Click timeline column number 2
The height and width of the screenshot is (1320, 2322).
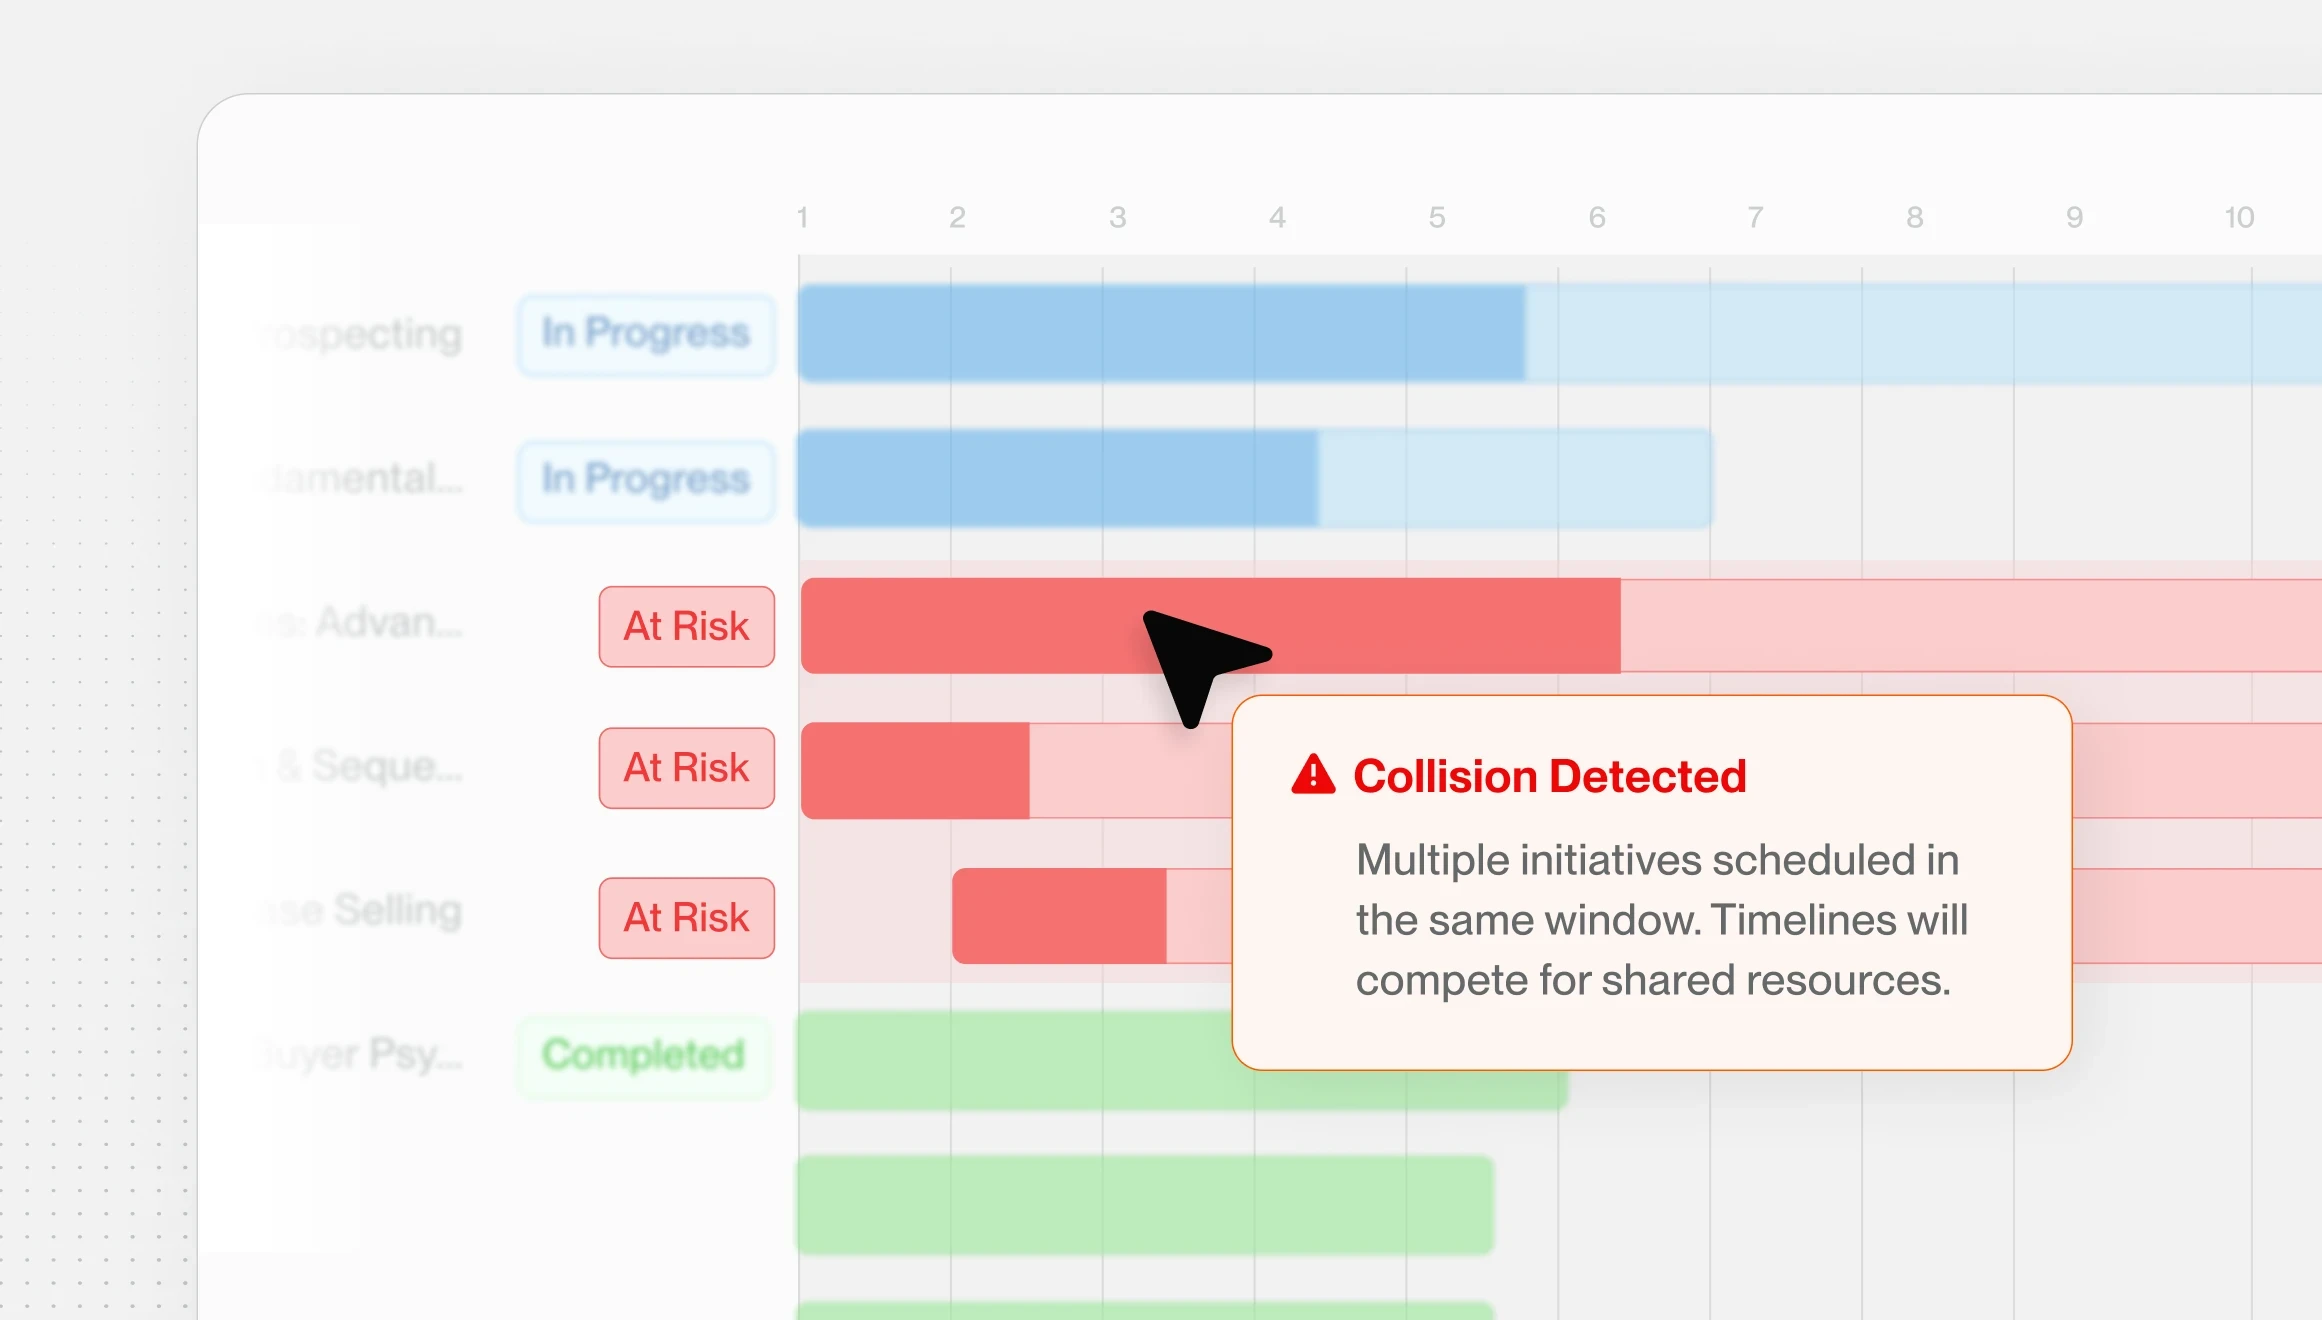point(957,217)
